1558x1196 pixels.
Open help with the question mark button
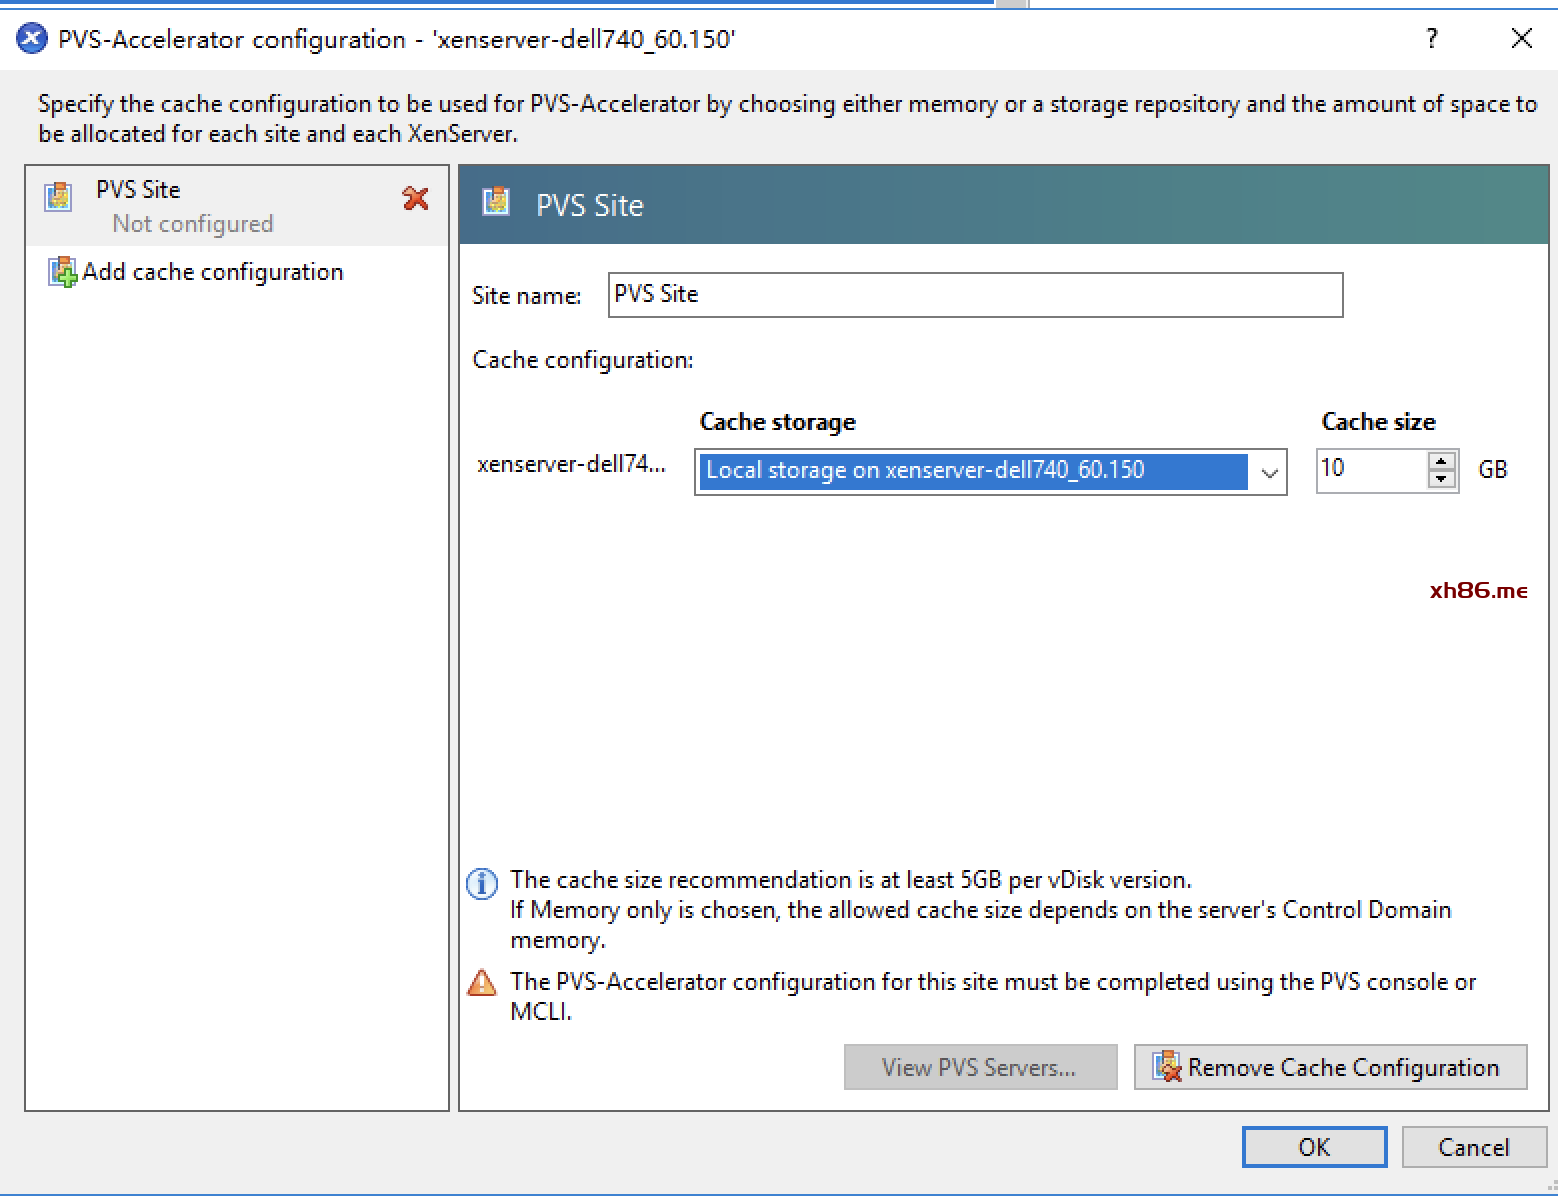click(x=1432, y=39)
